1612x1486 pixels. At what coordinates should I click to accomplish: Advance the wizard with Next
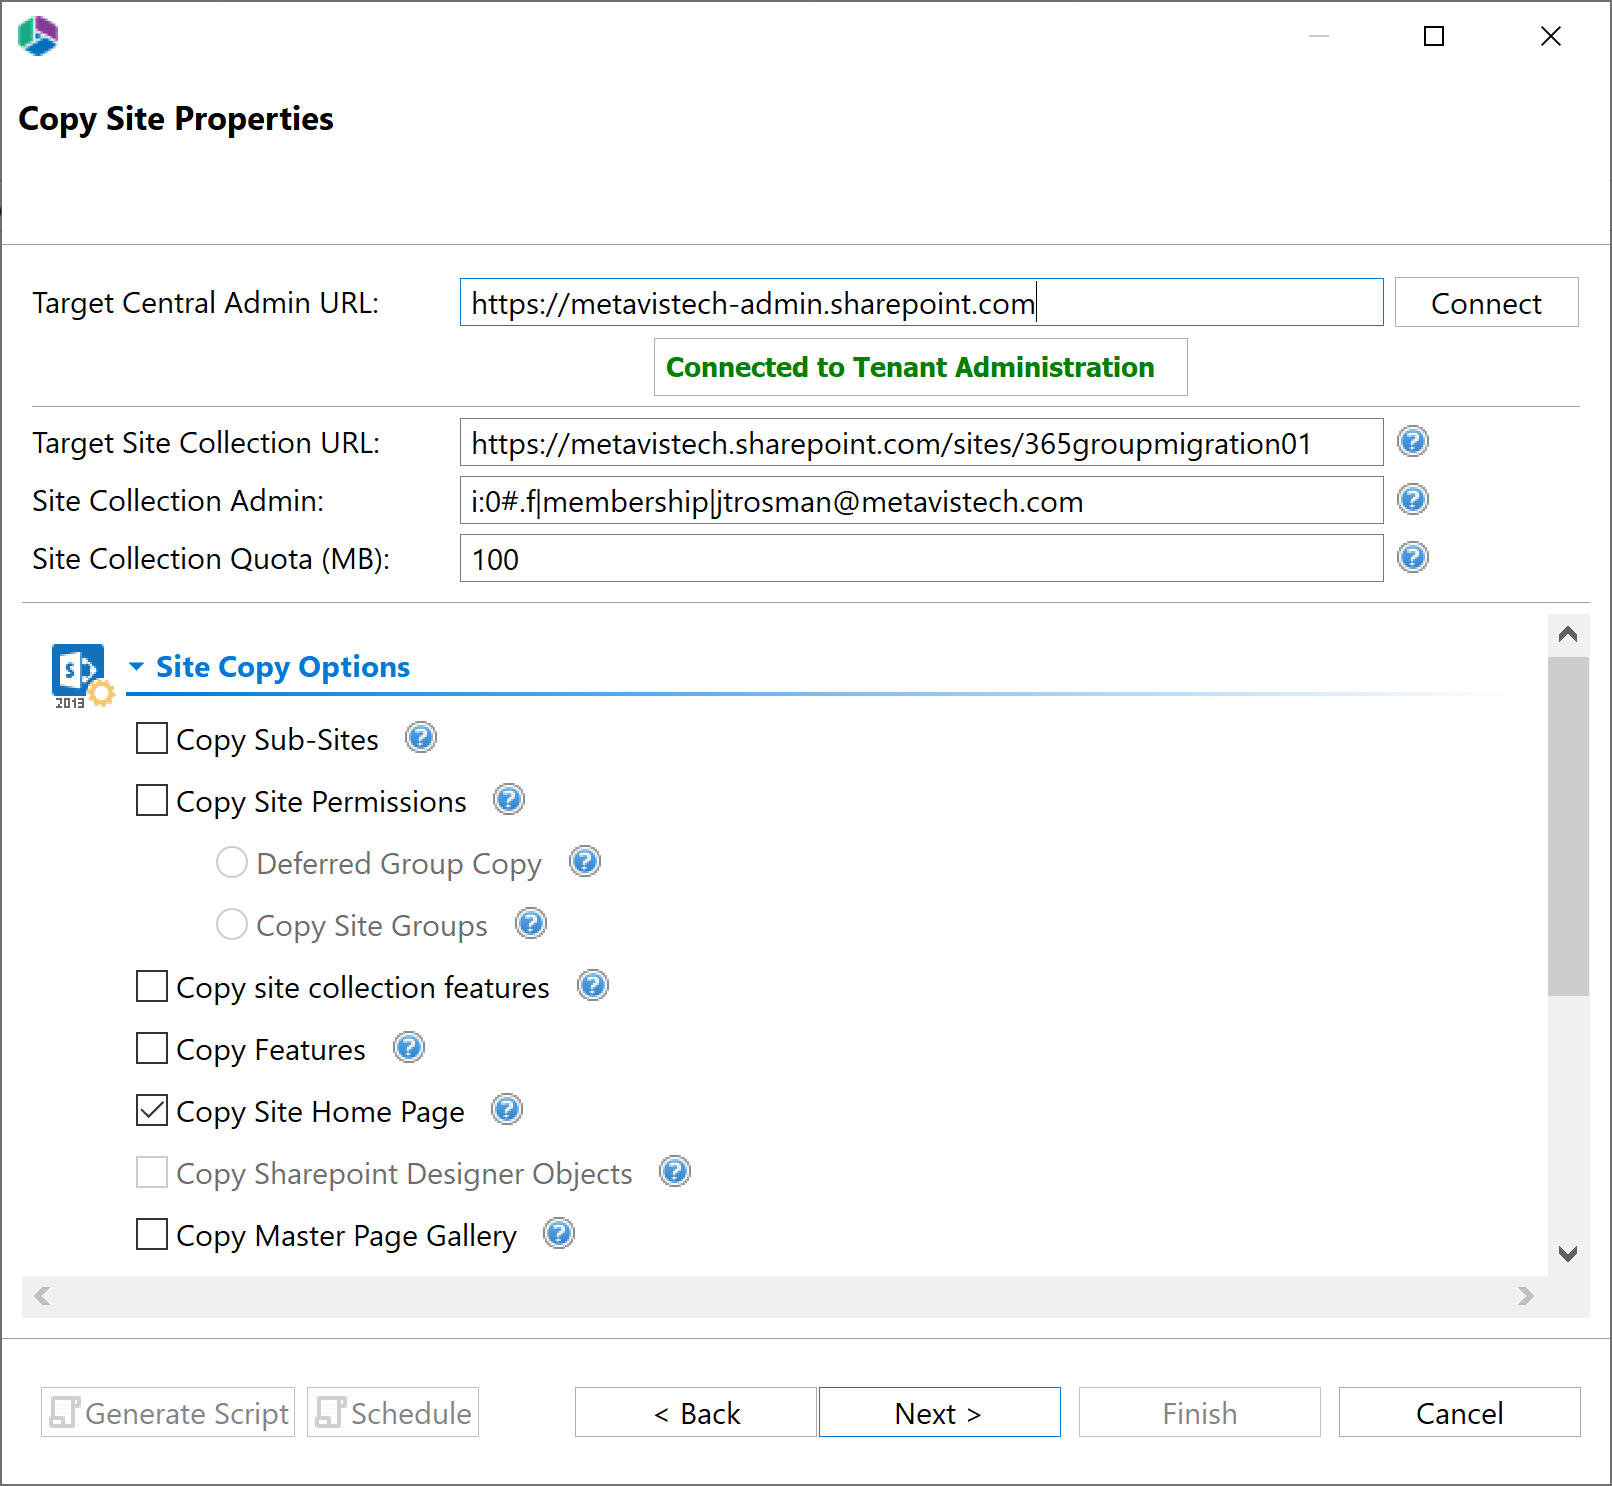click(938, 1412)
